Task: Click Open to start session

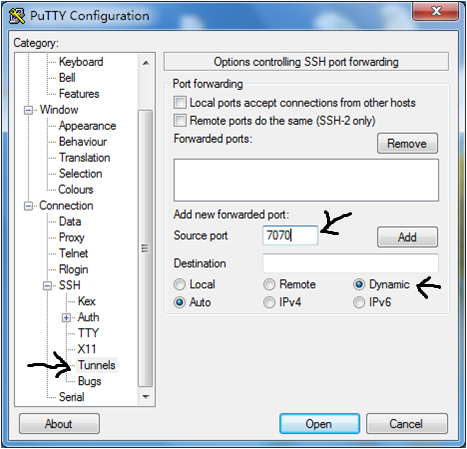Action: tap(319, 424)
